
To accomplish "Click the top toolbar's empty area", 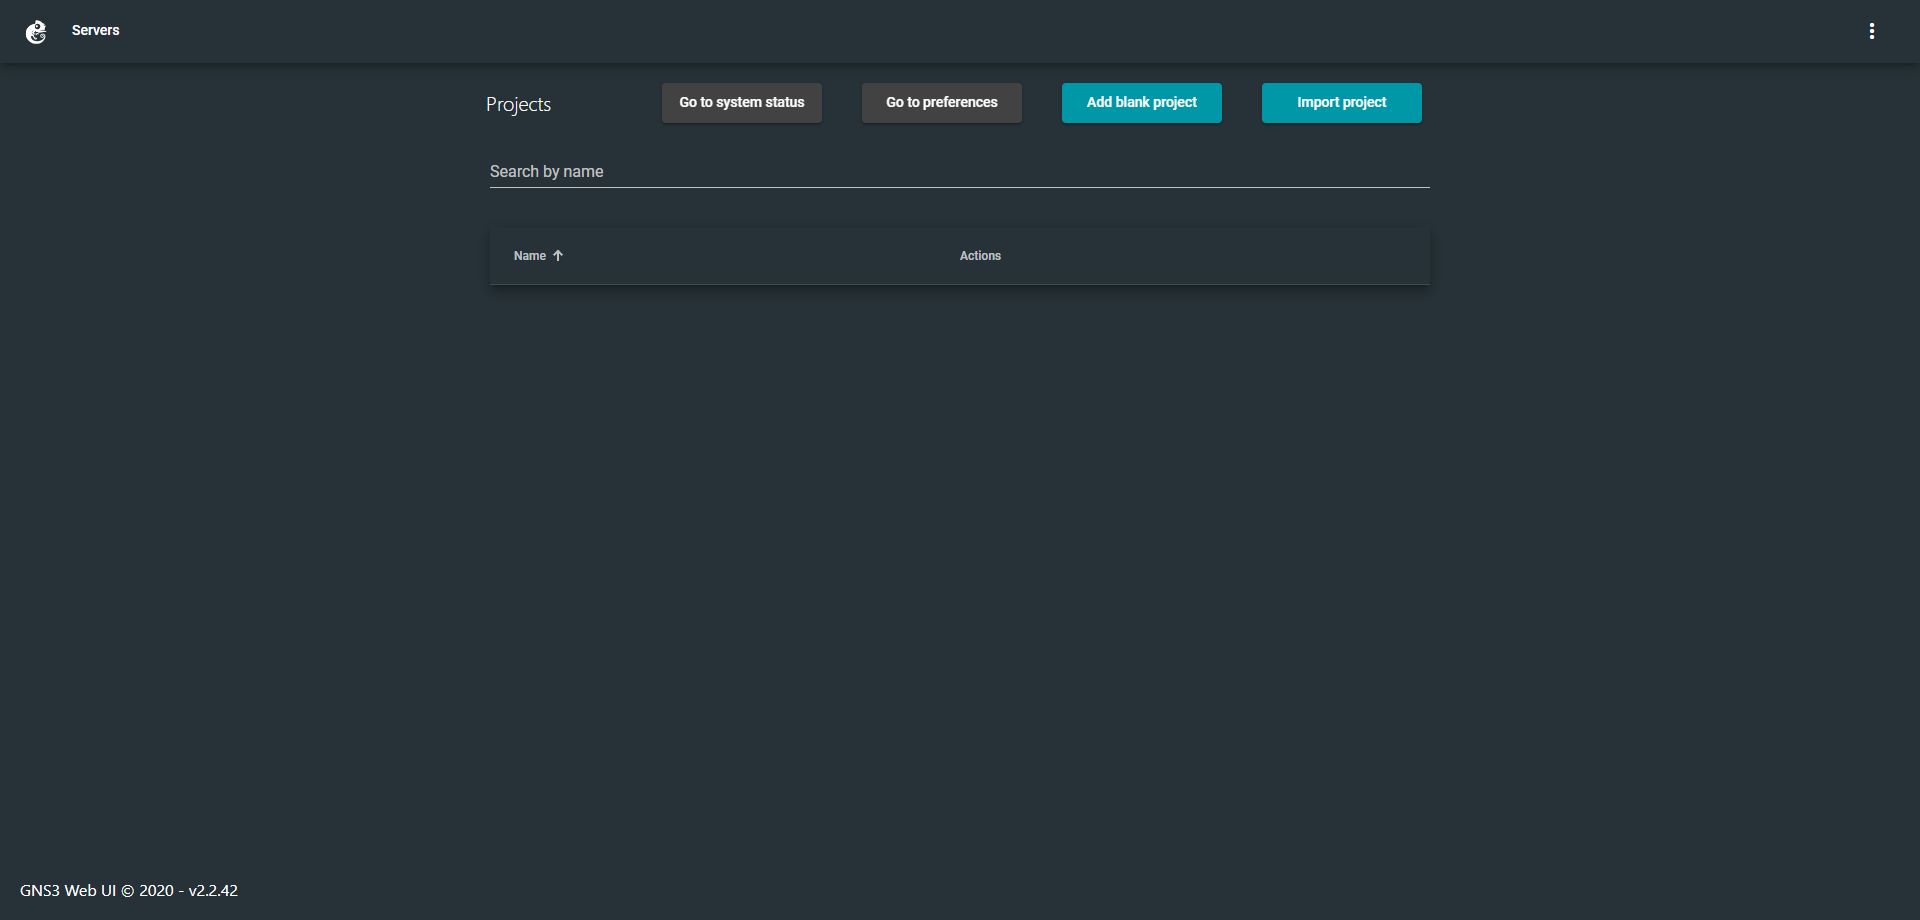I will pyautogui.click(x=960, y=31).
